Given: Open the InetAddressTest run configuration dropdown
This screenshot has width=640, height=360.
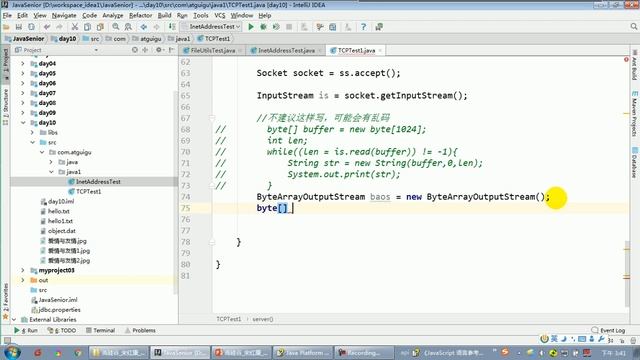Looking at the screenshot, I should (x=212, y=27).
